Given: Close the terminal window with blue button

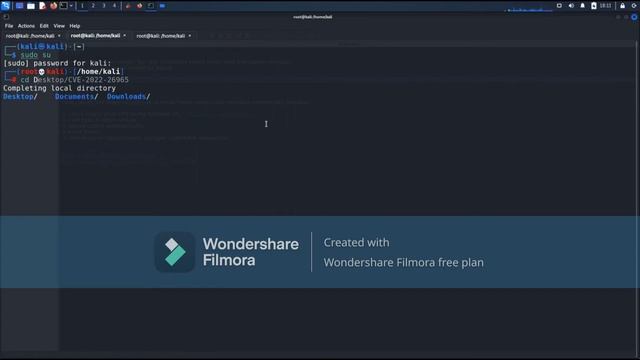Looking at the screenshot, I should pyautogui.click(x=634, y=17).
